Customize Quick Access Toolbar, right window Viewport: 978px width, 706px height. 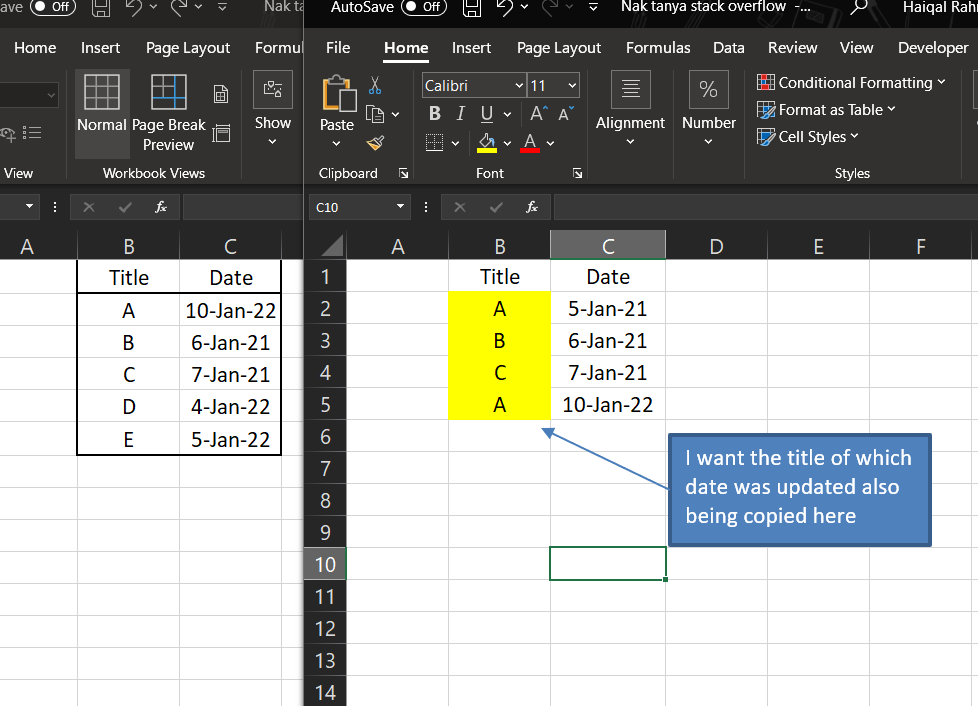point(593,7)
